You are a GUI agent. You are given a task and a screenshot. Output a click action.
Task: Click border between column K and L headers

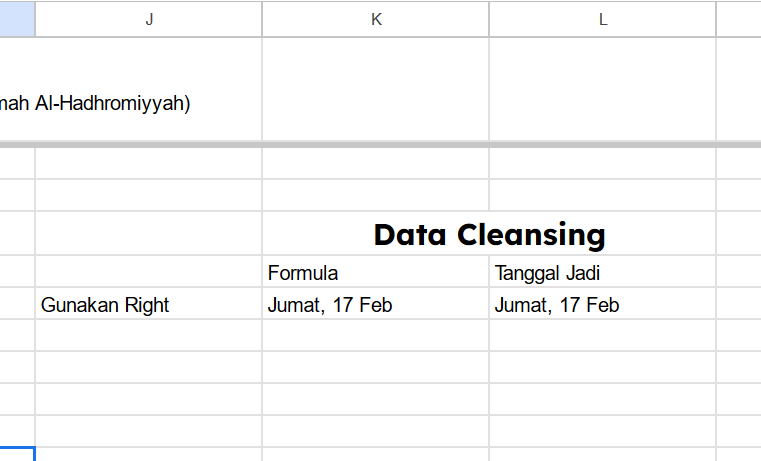click(489, 19)
